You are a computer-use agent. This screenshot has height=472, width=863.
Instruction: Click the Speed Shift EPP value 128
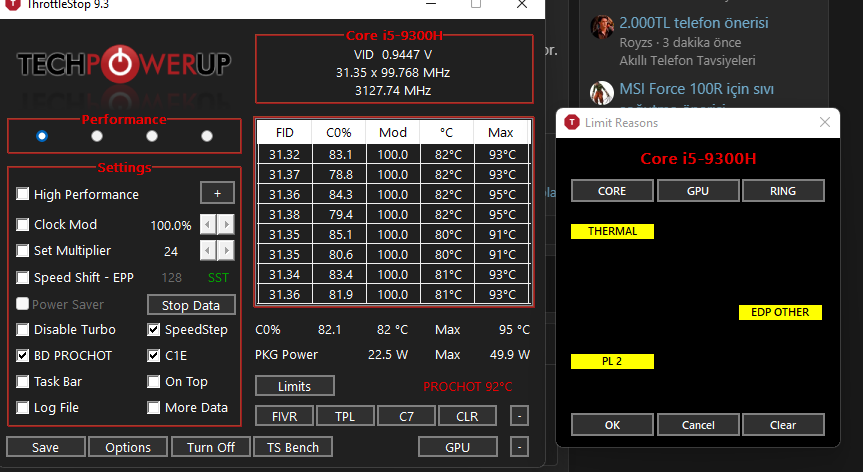click(171, 278)
